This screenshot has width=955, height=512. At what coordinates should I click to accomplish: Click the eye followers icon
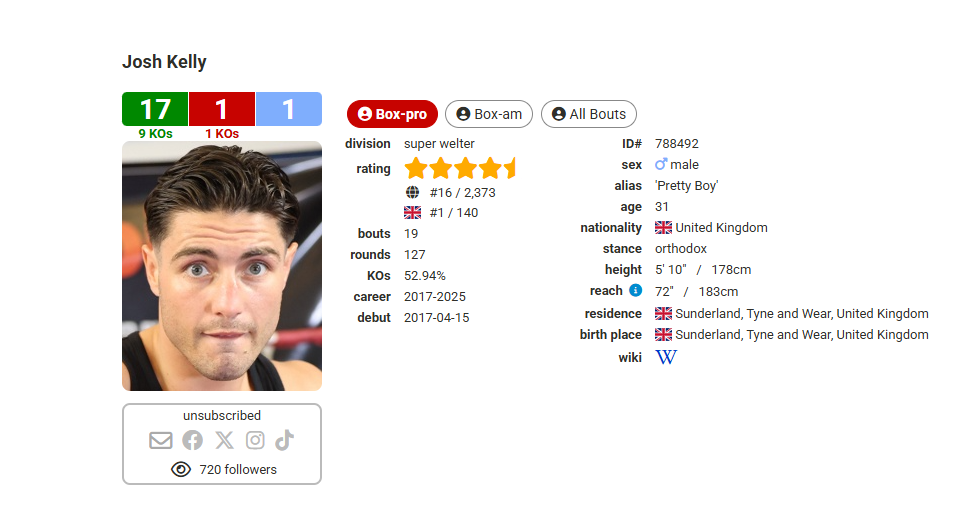coord(181,469)
